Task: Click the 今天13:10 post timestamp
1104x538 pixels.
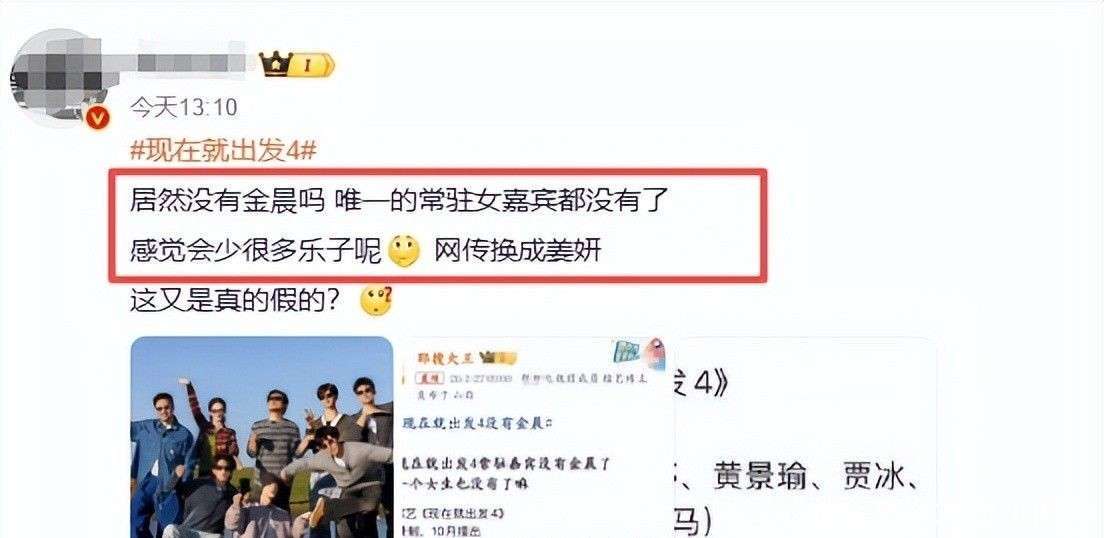Action: (x=184, y=108)
